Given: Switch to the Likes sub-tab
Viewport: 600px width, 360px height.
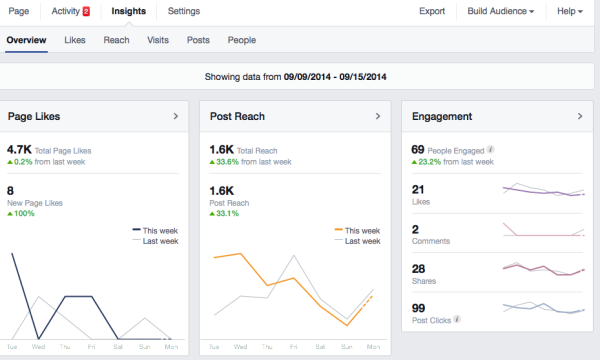Looking at the screenshot, I should click(x=75, y=40).
